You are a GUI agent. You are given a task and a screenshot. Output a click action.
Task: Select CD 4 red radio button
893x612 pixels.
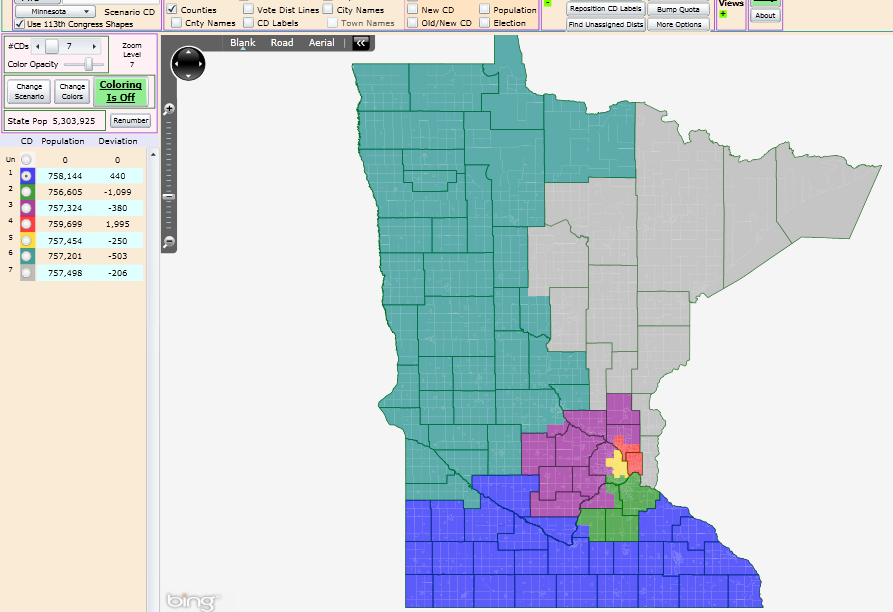click(27, 224)
